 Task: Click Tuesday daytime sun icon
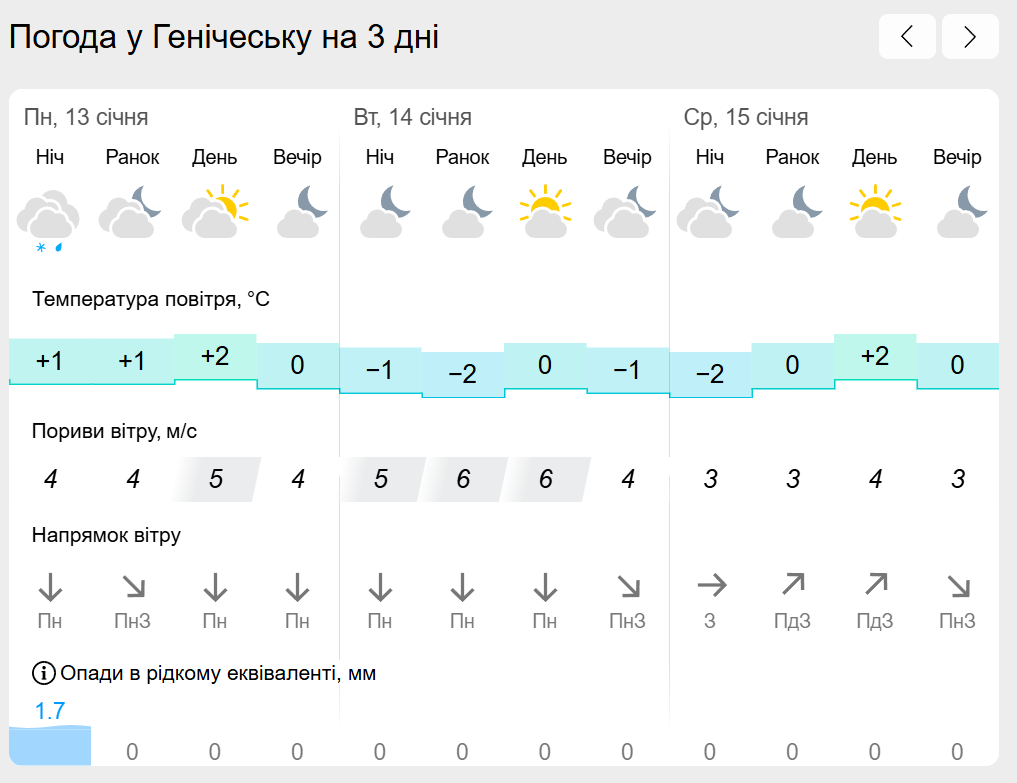click(x=545, y=211)
